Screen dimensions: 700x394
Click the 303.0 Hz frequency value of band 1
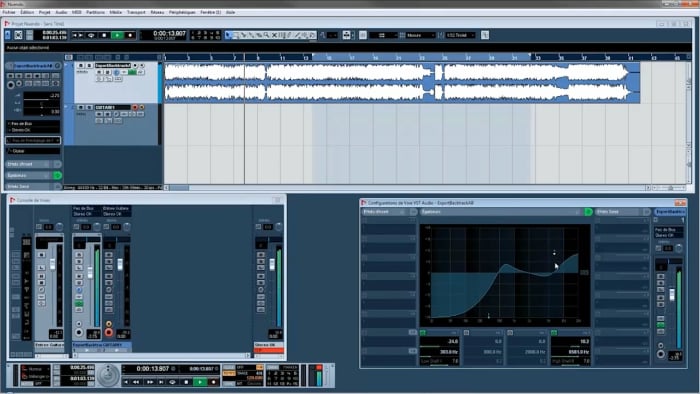449,352
